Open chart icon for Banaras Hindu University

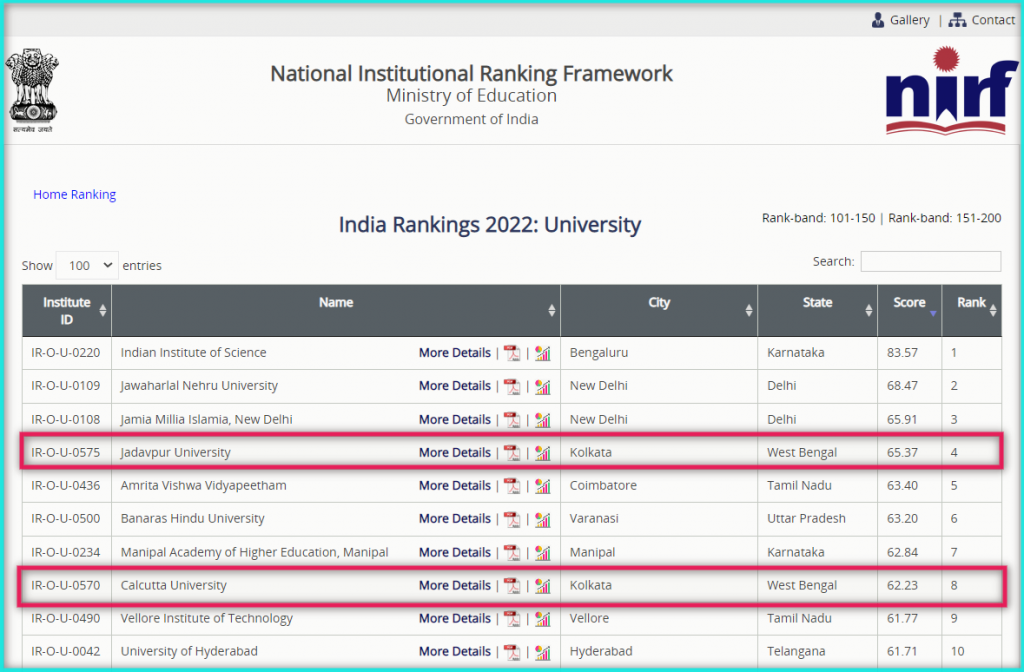[543, 519]
